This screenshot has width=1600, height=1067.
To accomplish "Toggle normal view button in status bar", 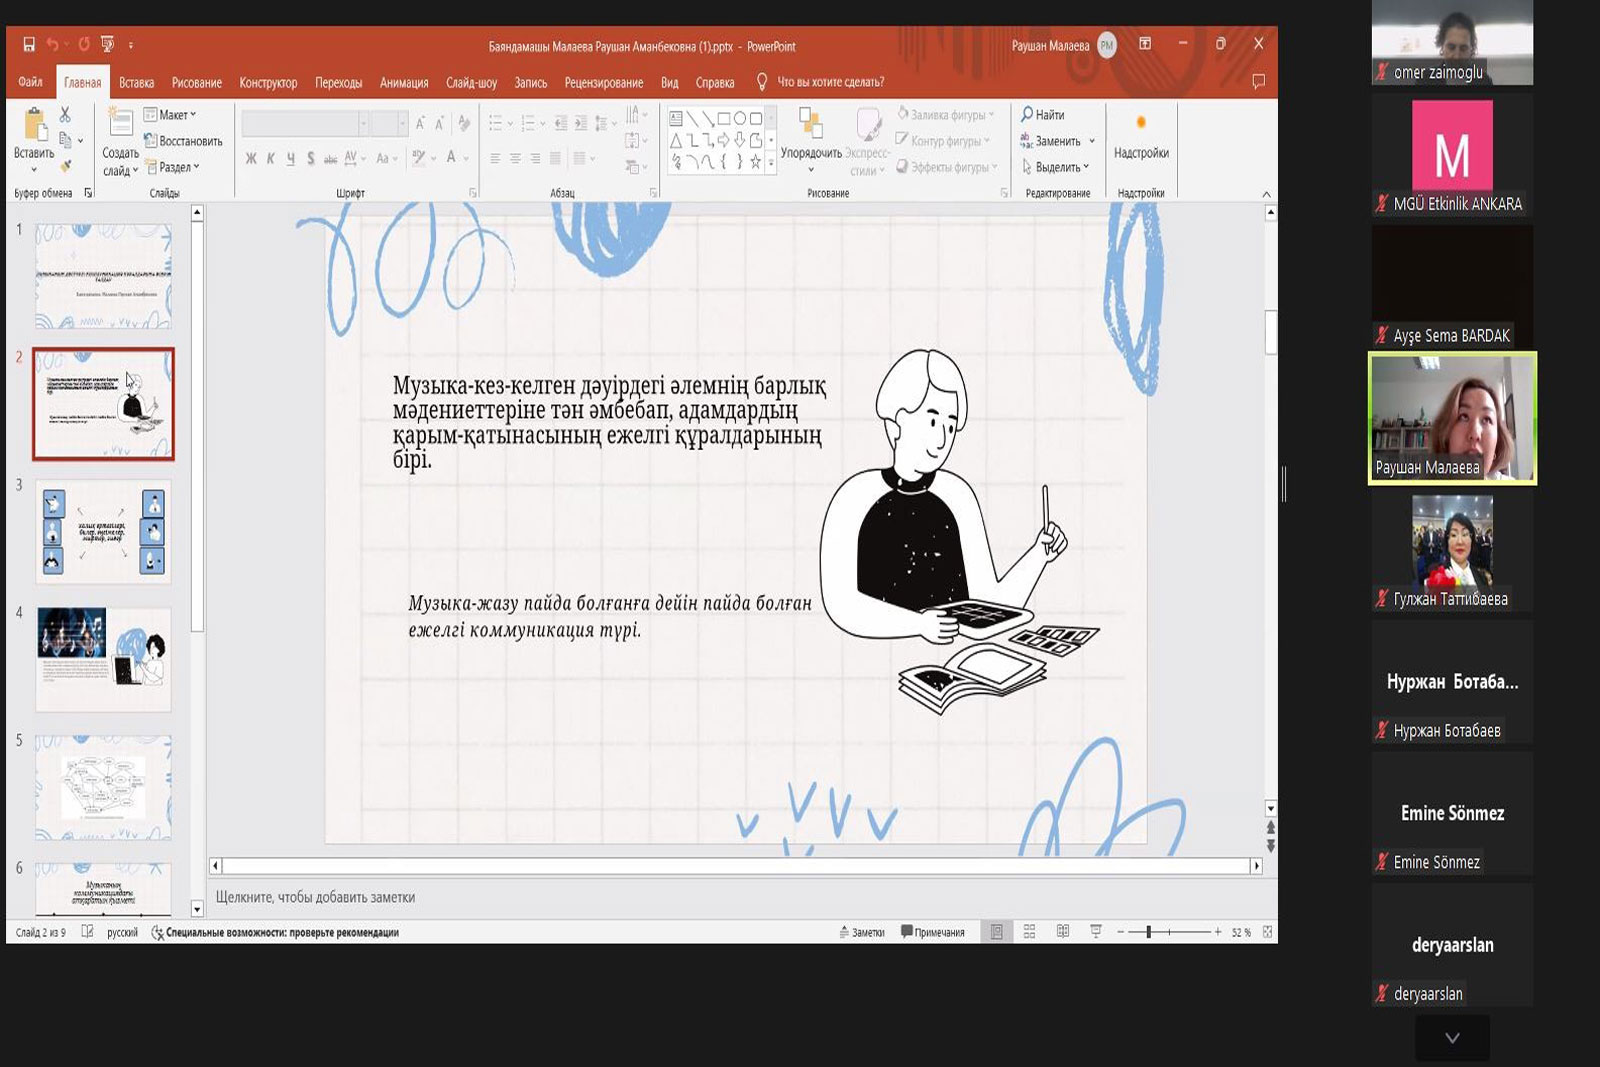I will [x=996, y=932].
